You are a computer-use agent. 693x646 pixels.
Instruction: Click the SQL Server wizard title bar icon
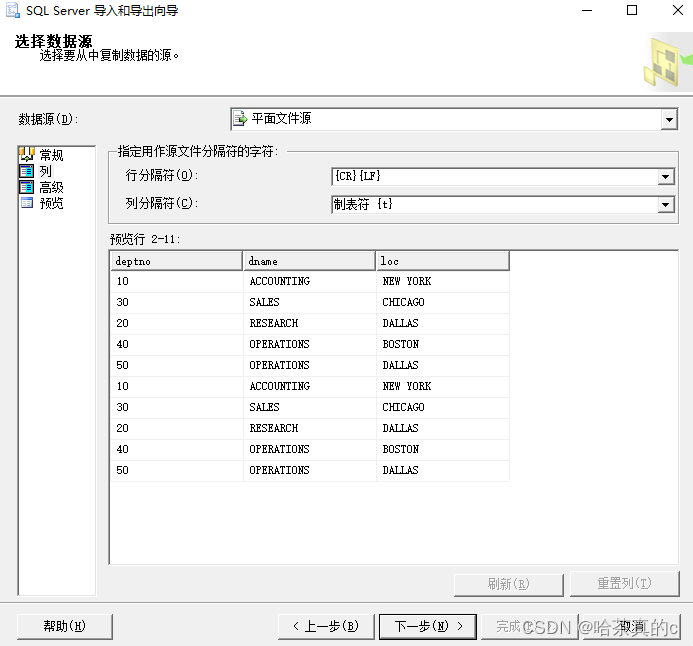(x=12, y=10)
